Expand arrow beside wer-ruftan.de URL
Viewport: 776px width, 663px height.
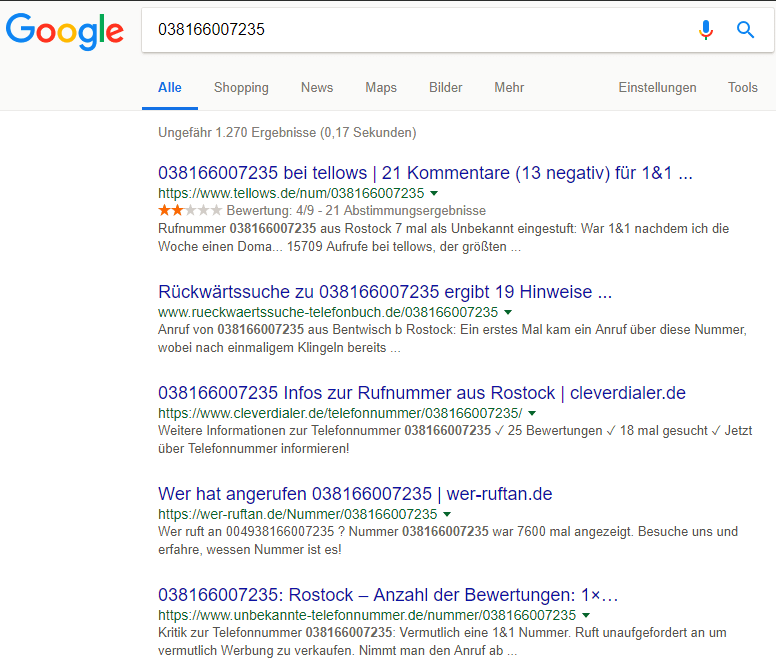pyautogui.click(x=447, y=514)
